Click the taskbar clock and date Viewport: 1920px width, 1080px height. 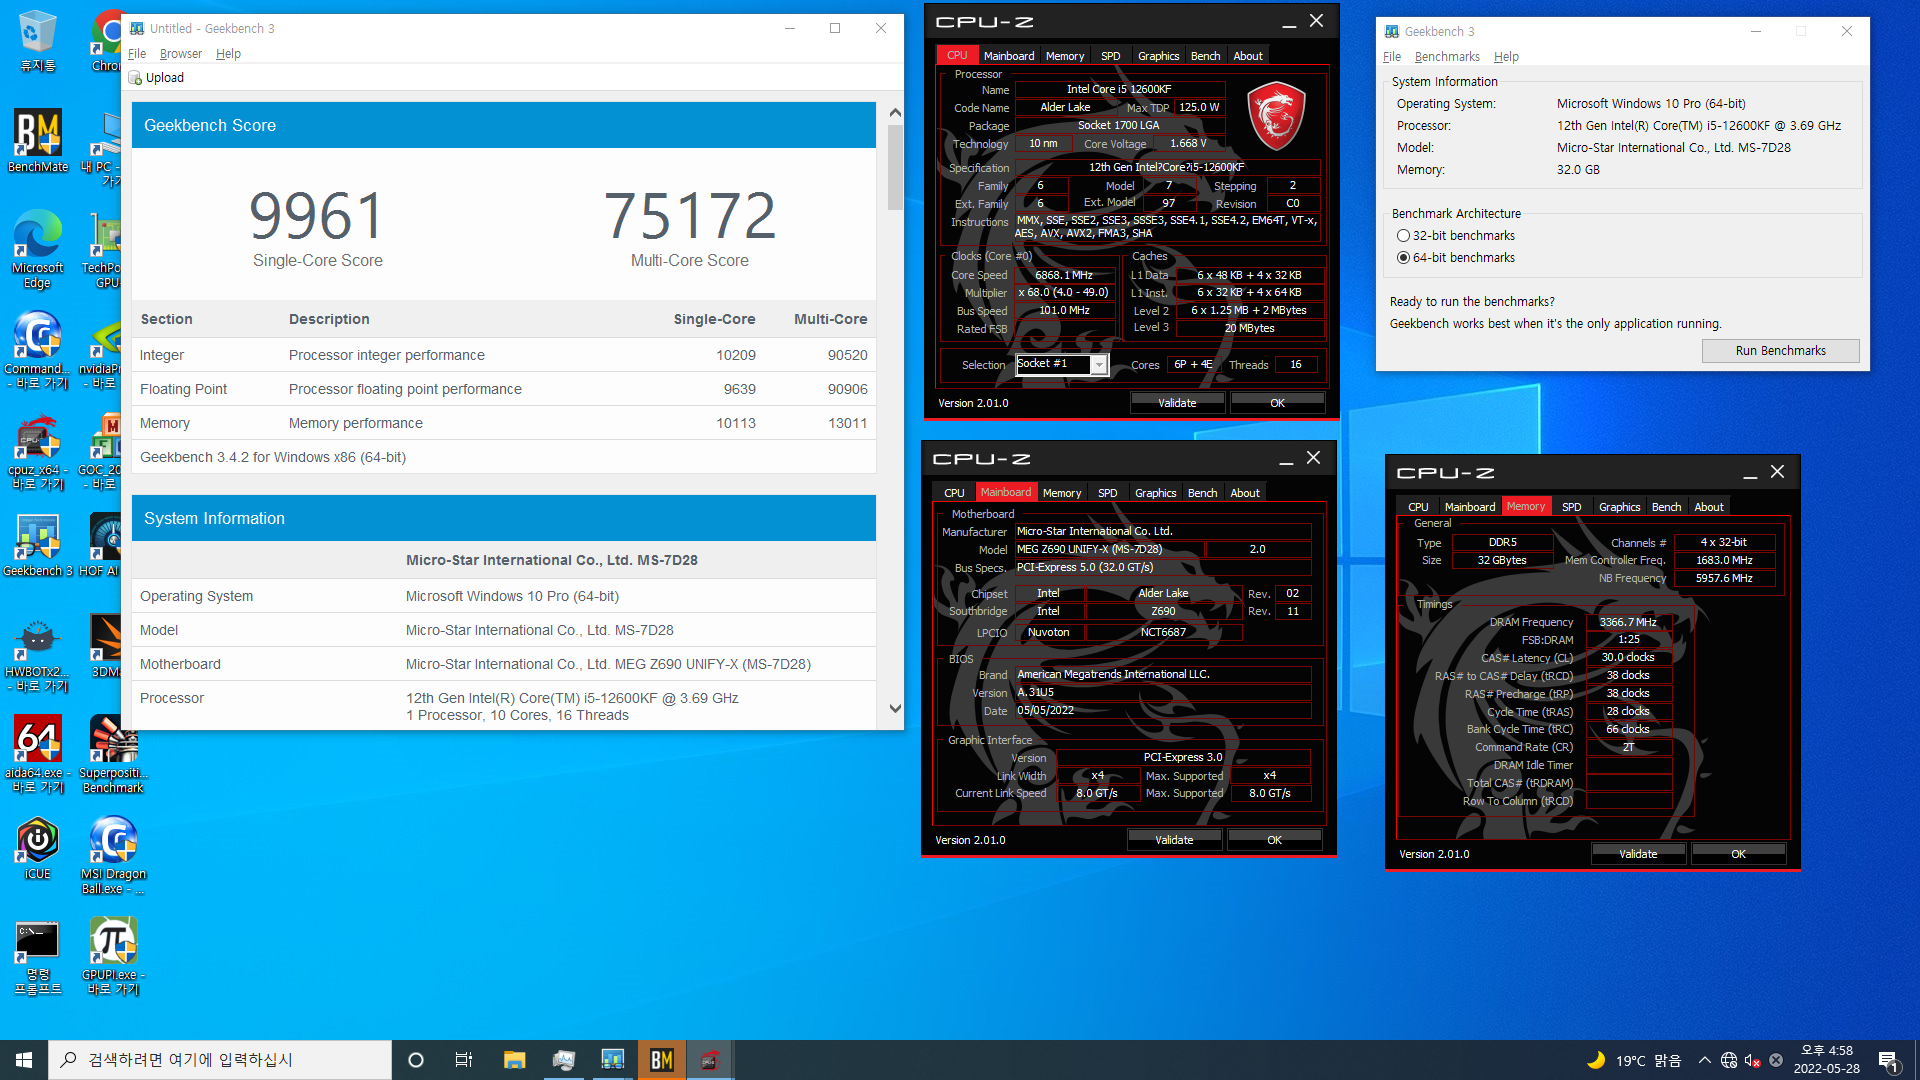pos(1826,1060)
